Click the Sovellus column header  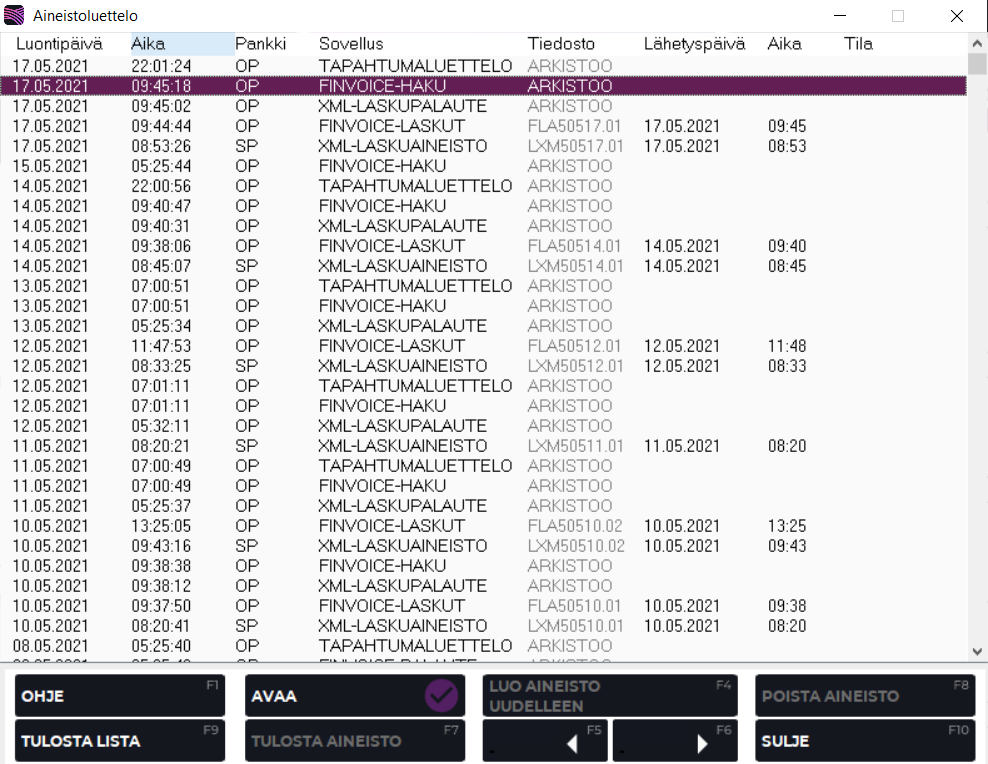click(351, 44)
